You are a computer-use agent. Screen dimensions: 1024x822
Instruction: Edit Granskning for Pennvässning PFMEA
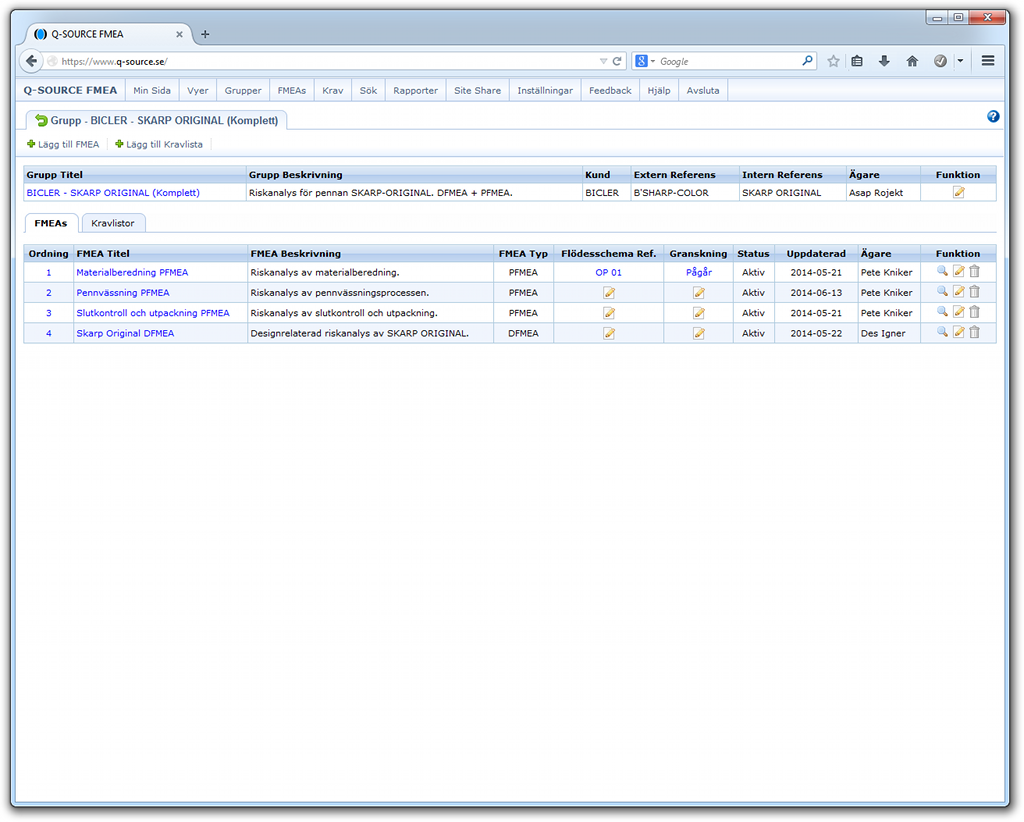(699, 292)
